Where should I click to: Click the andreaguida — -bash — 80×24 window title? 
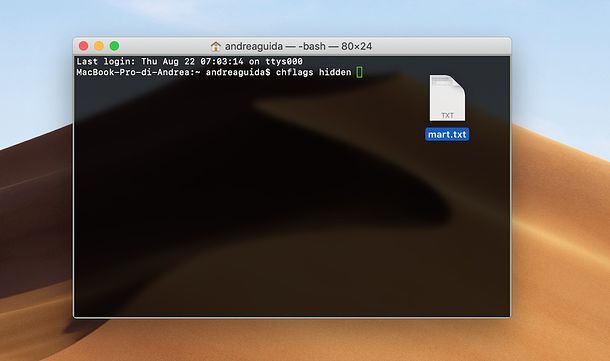298,46
